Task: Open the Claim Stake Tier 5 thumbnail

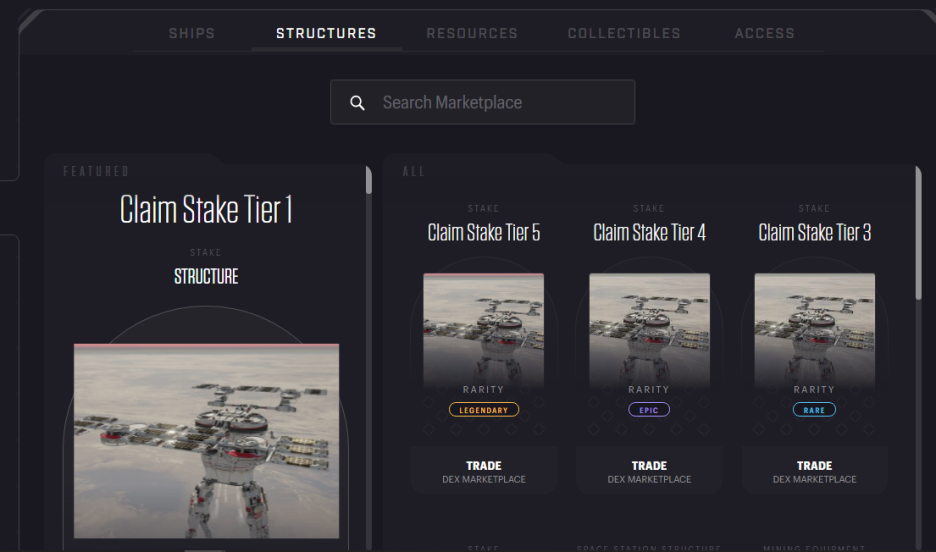Action: tap(484, 332)
